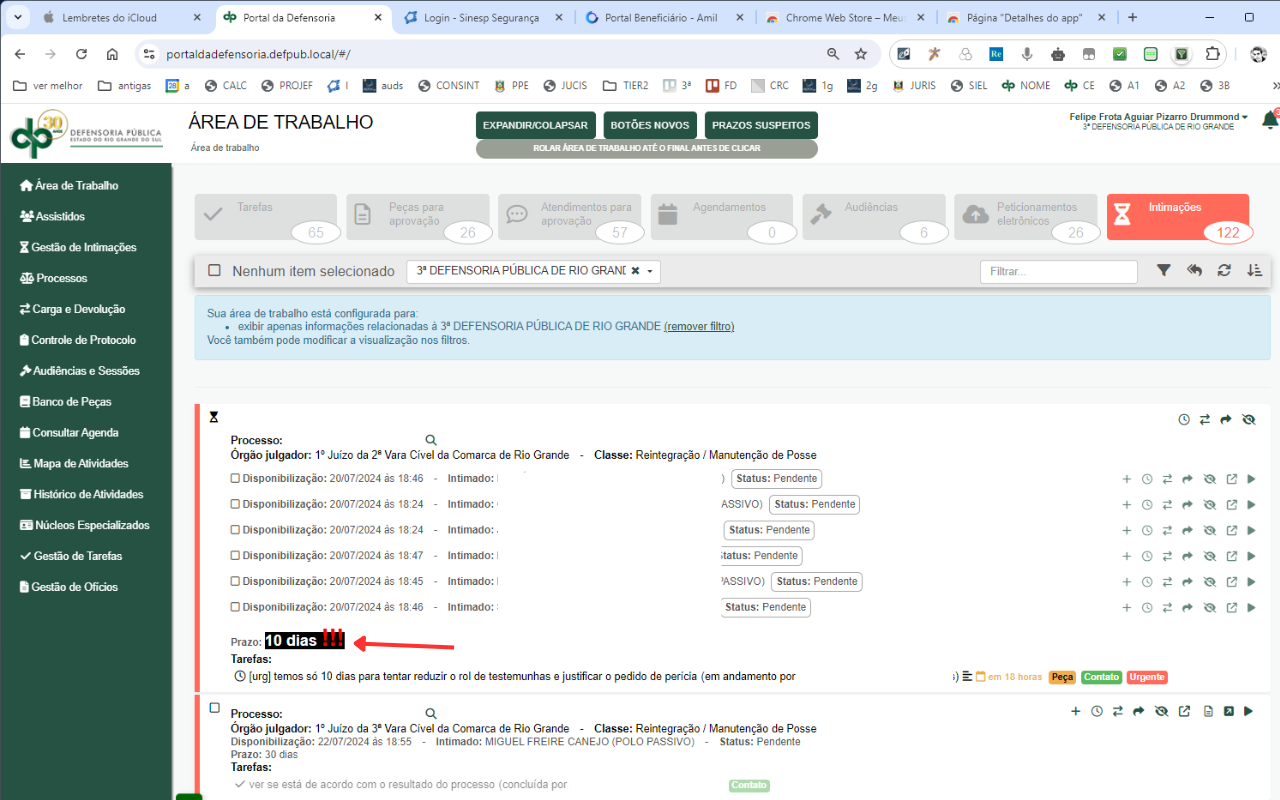Click the plus icon on the 18:45 row
Viewport: 1280px width, 800px height.
tap(1127, 582)
